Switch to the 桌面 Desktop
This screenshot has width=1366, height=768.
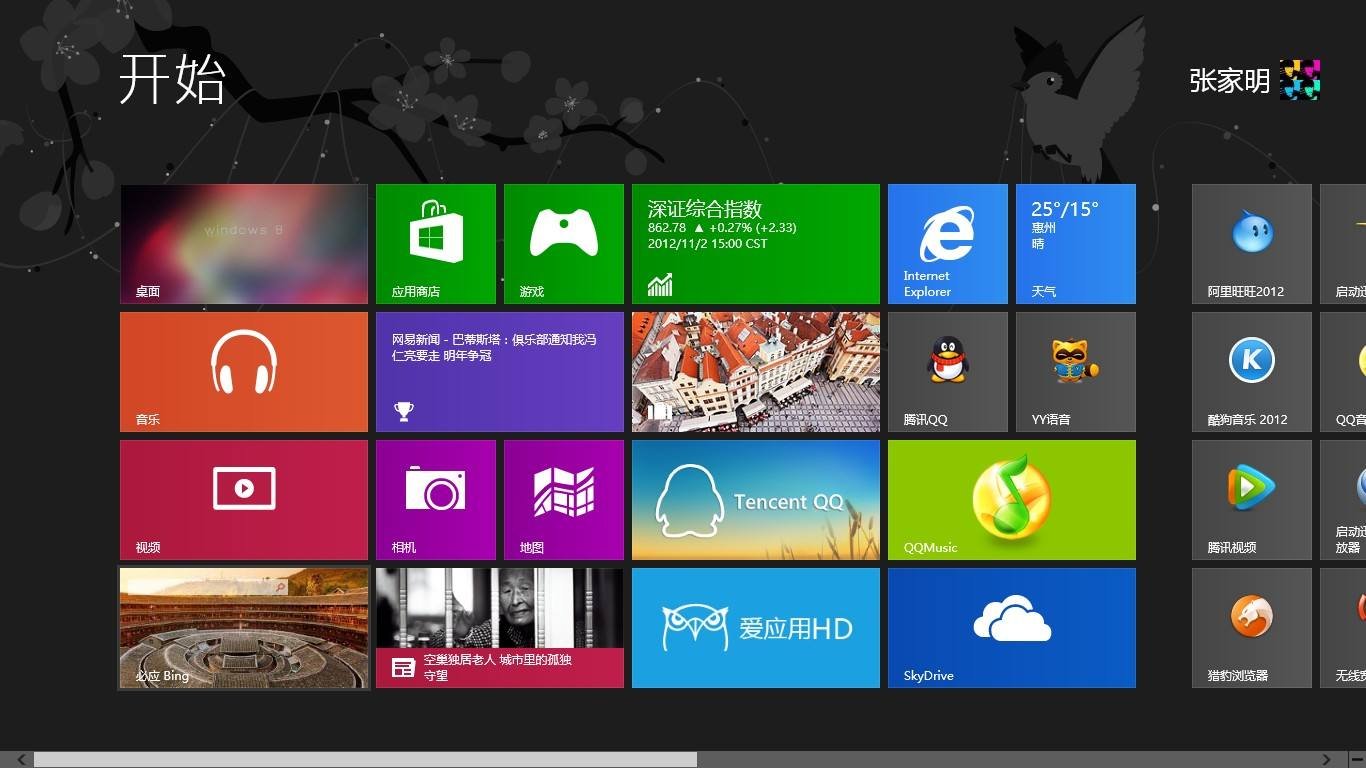[x=243, y=243]
